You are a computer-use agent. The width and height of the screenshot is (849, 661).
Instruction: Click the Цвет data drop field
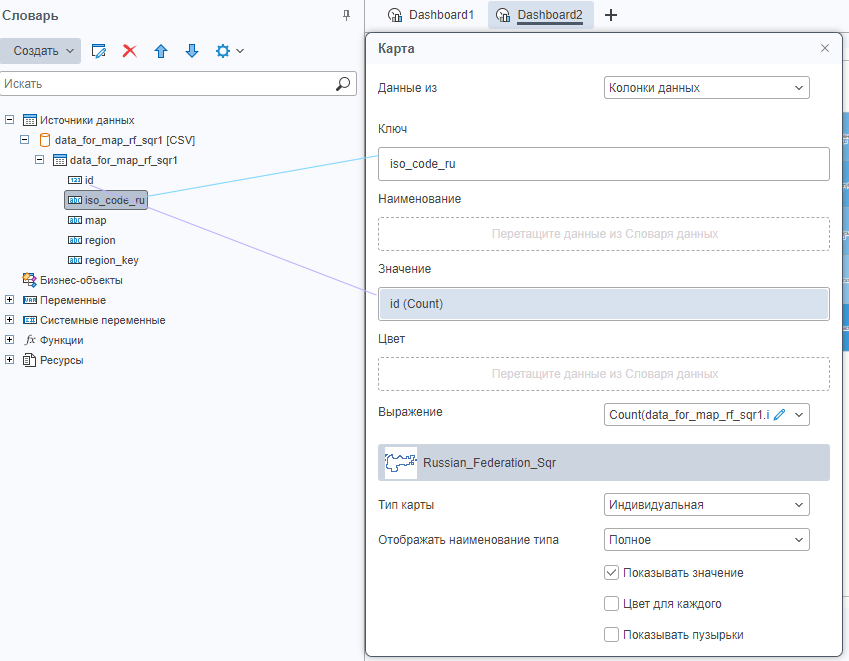(603, 374)
